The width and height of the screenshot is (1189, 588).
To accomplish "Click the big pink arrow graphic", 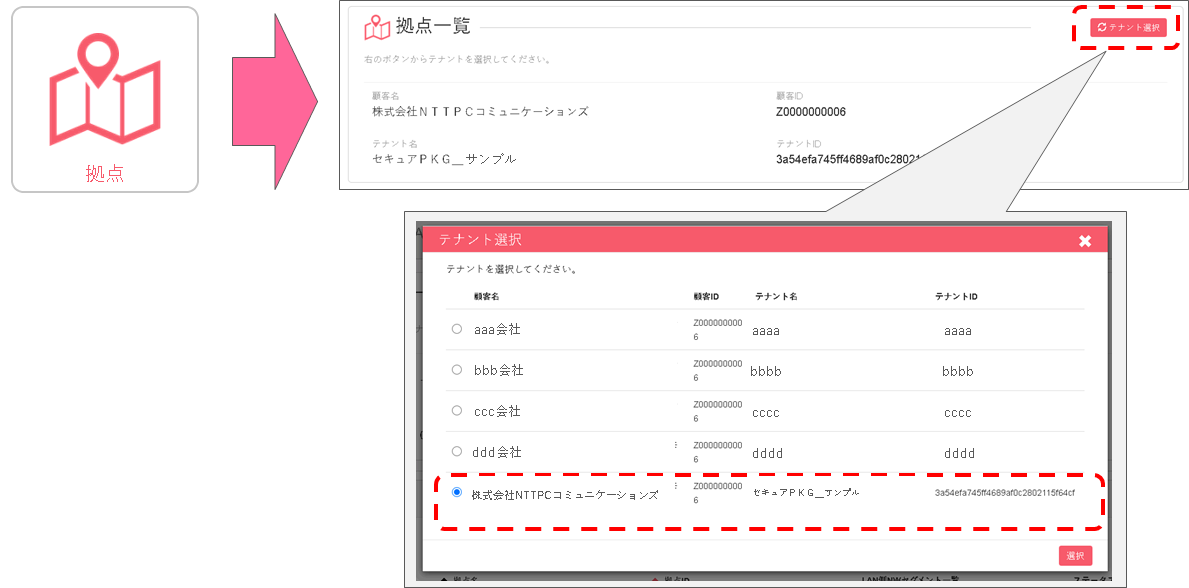I will click(x=275, y=100).
